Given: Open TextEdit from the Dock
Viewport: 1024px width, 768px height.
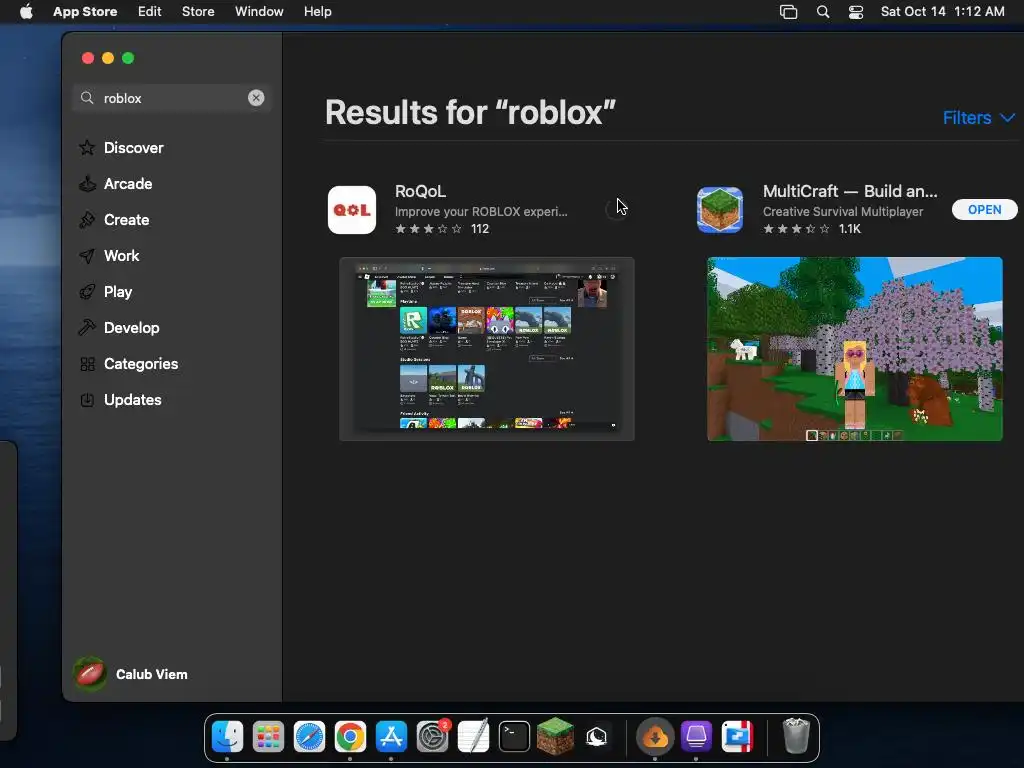Looking at the screenshot, I should (473, 737).
